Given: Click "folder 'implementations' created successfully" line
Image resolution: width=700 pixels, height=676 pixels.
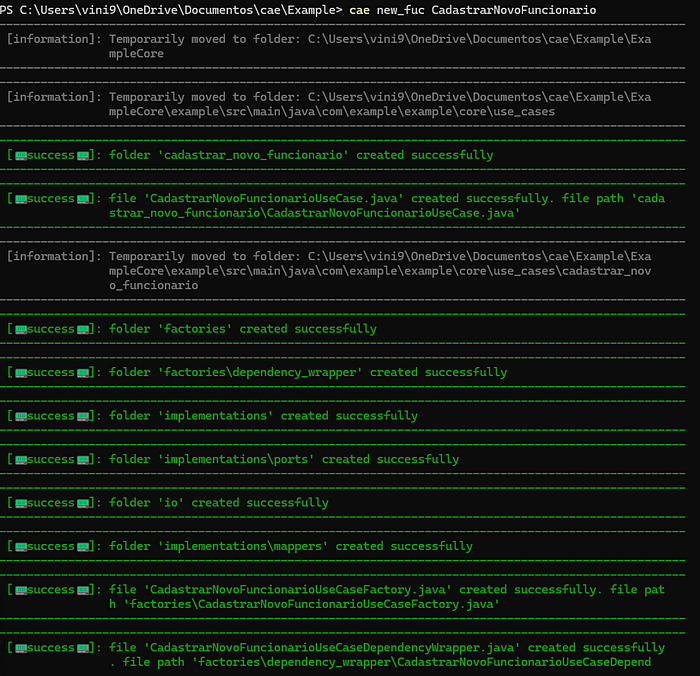Looking at the screenshot, I should (263, 416).
